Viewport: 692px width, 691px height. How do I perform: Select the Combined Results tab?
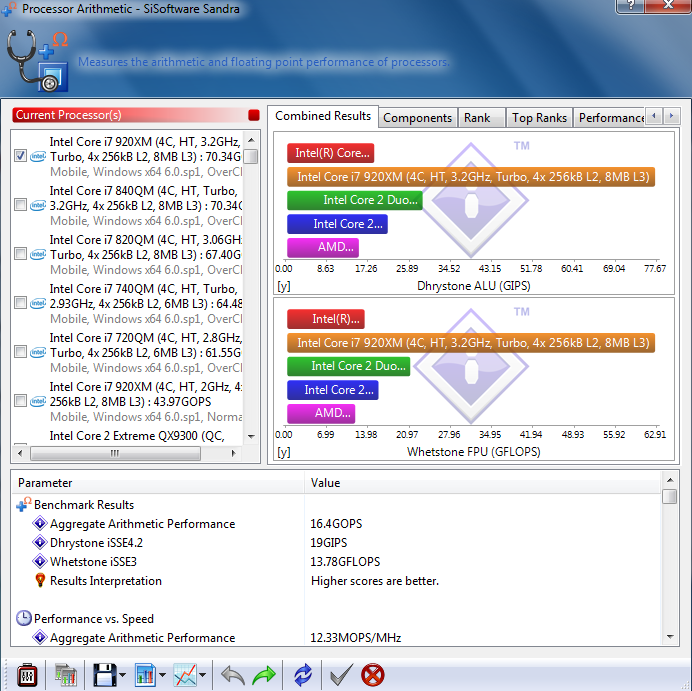323,116
